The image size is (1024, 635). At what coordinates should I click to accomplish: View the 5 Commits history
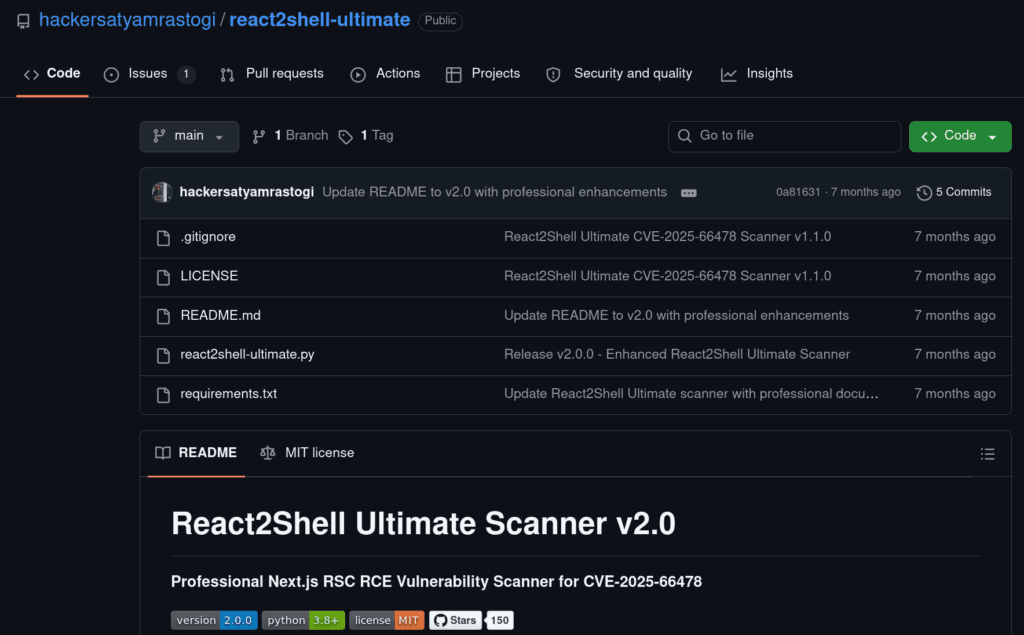pyautogui.click(x=954, y=192)
